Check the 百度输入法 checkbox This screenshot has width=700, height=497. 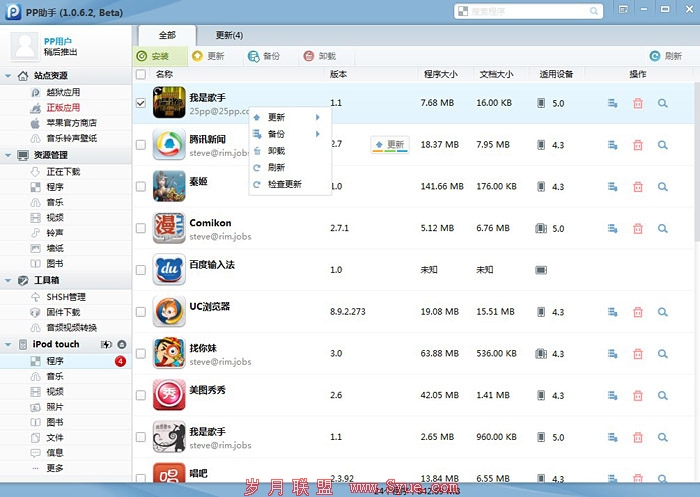click(x=141, y=270)
